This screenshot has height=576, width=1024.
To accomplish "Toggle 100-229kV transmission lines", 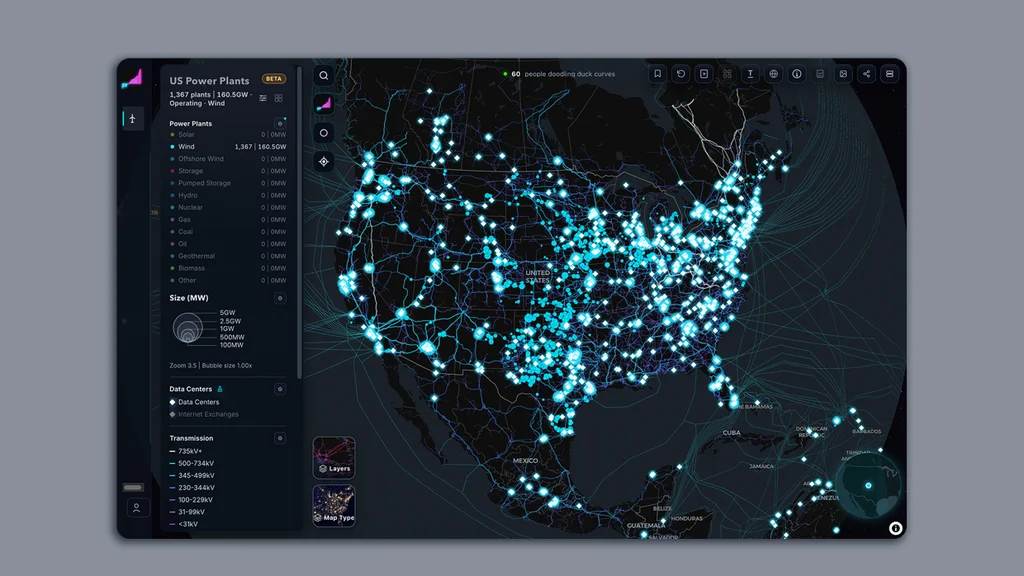I will coord(191,500).
